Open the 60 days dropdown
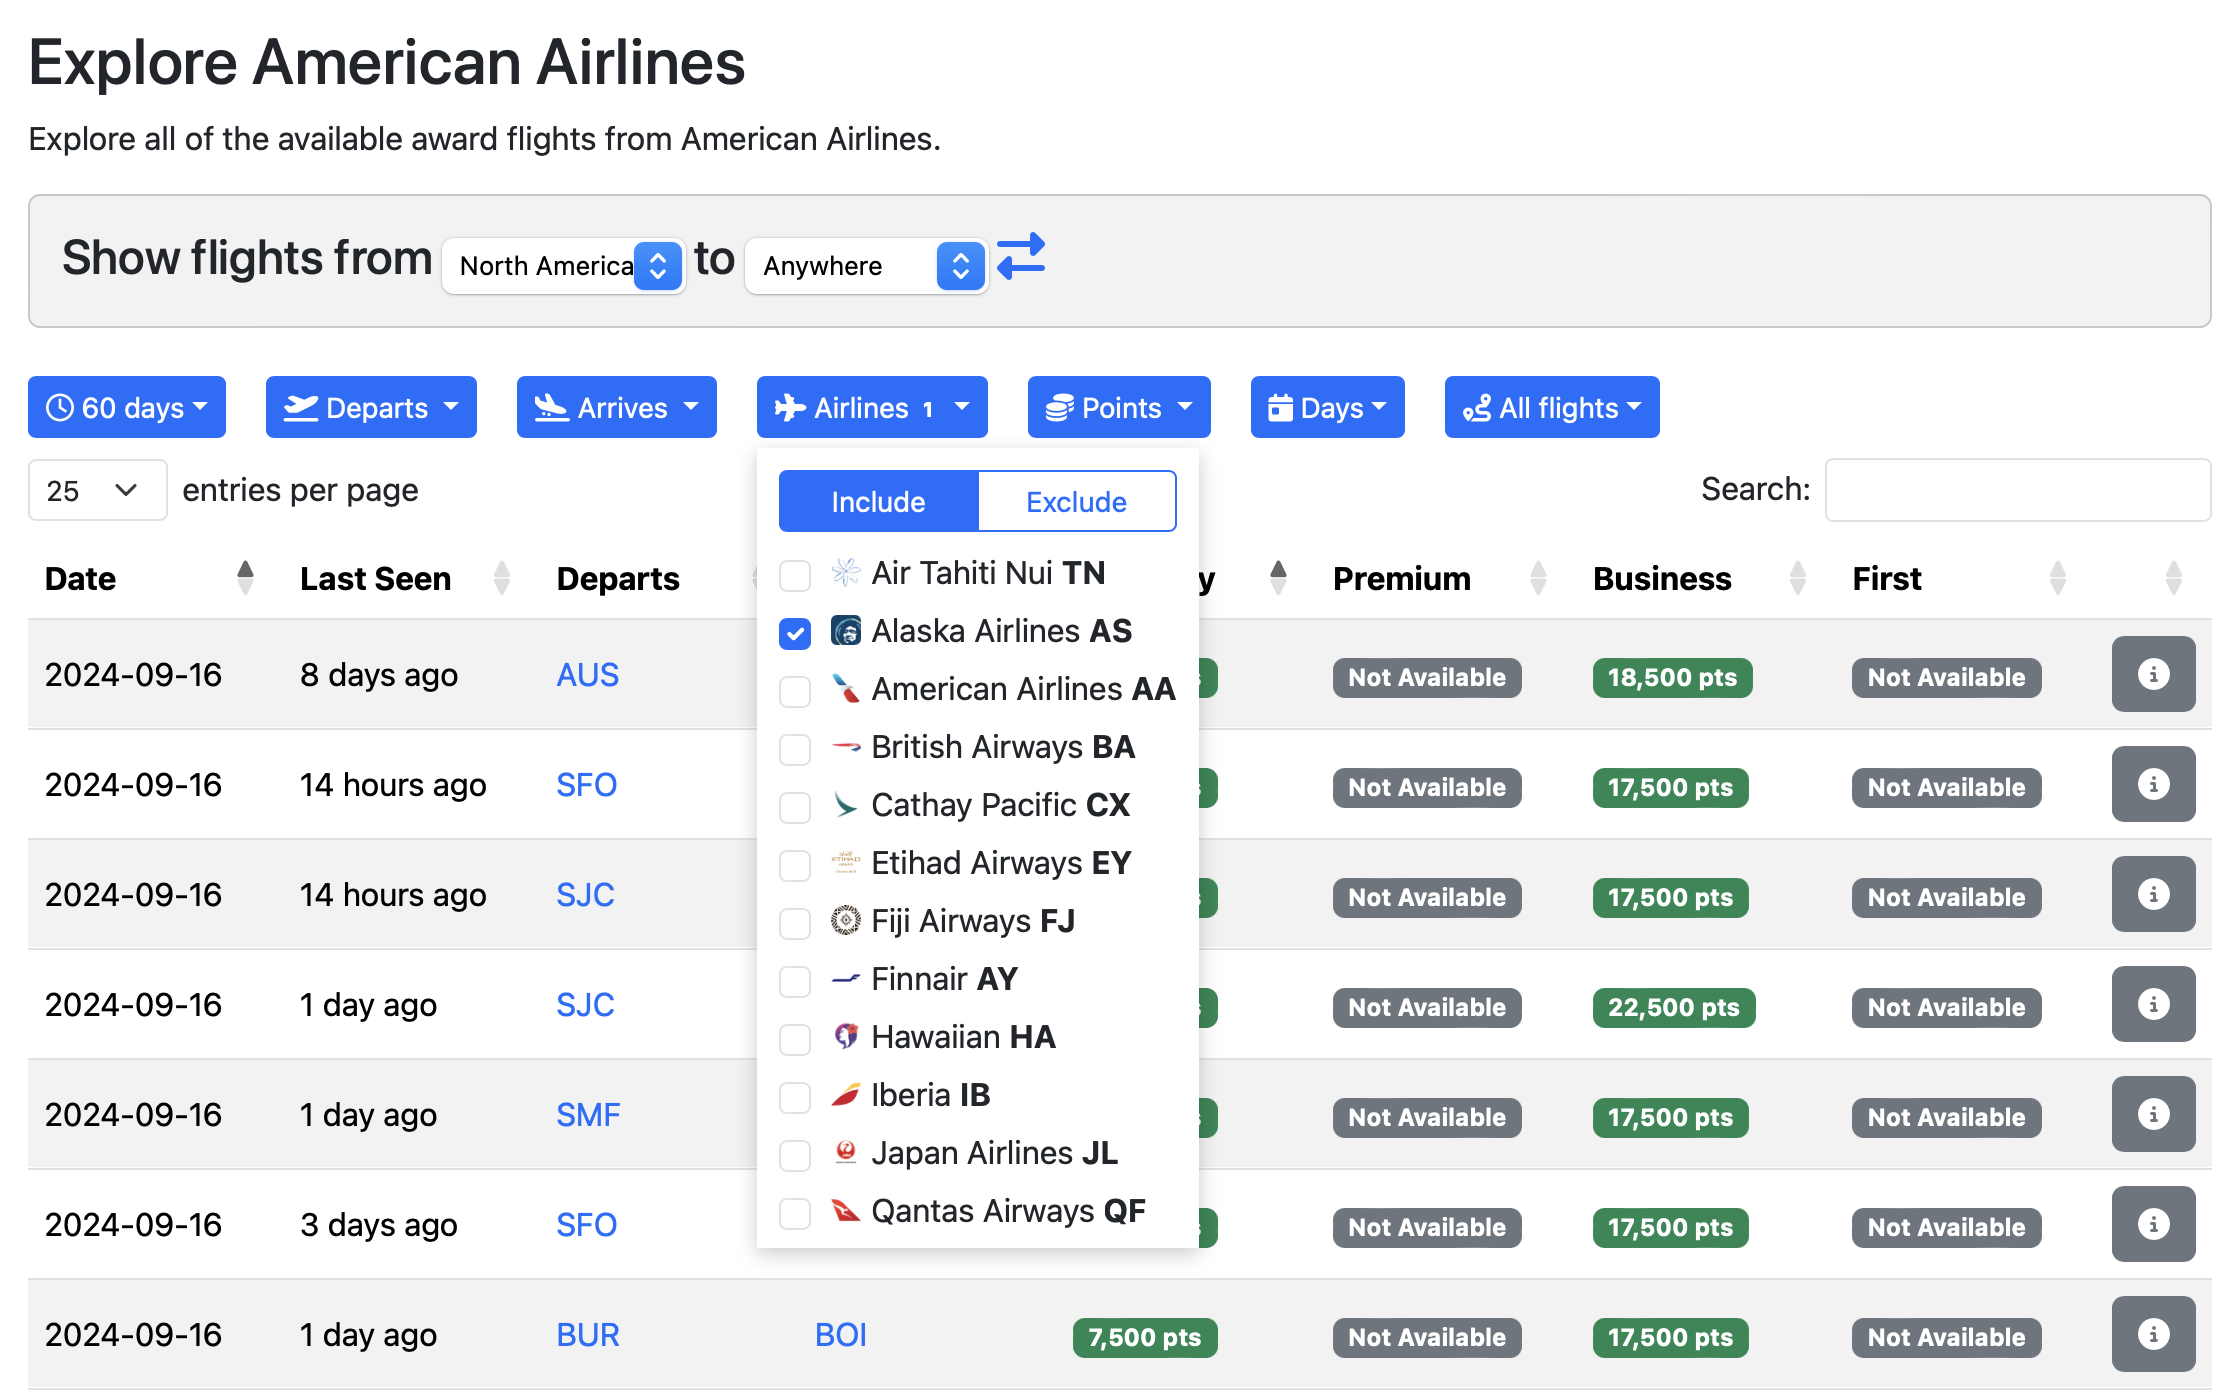 click(127, 407)
